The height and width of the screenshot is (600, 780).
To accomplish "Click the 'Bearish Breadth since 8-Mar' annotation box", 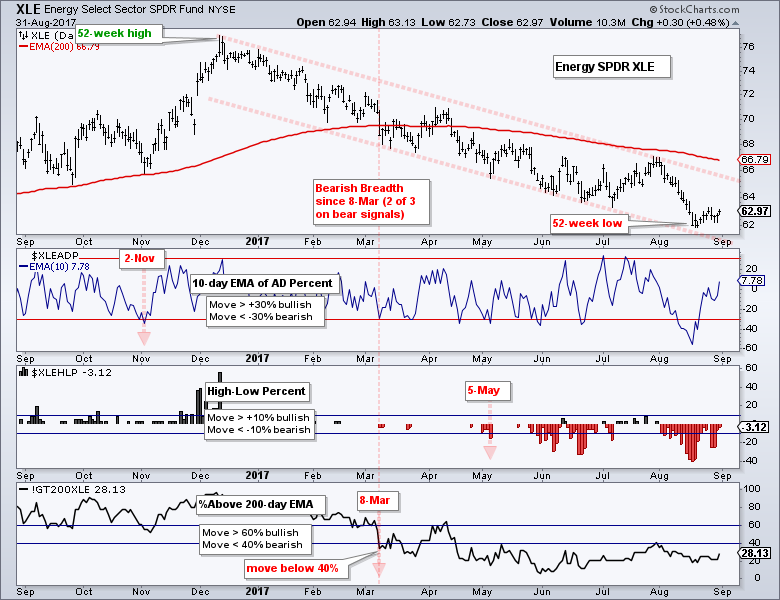I will [370, 201].
